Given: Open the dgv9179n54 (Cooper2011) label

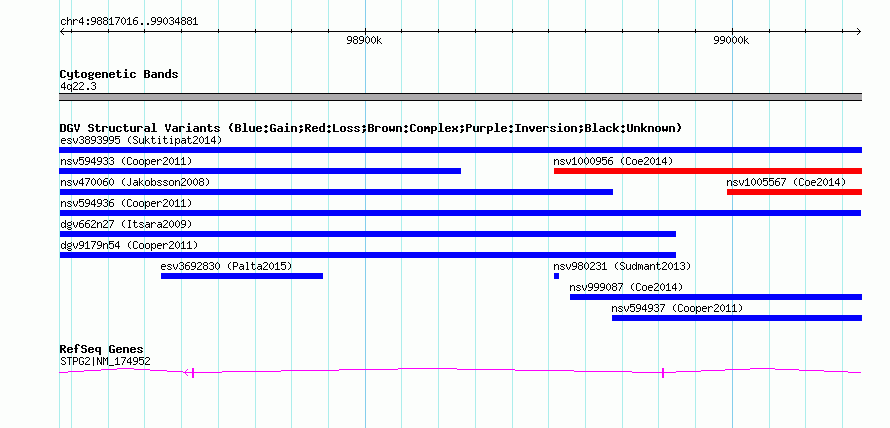Looking at the screenshot, I should click(x=129, y=245).
